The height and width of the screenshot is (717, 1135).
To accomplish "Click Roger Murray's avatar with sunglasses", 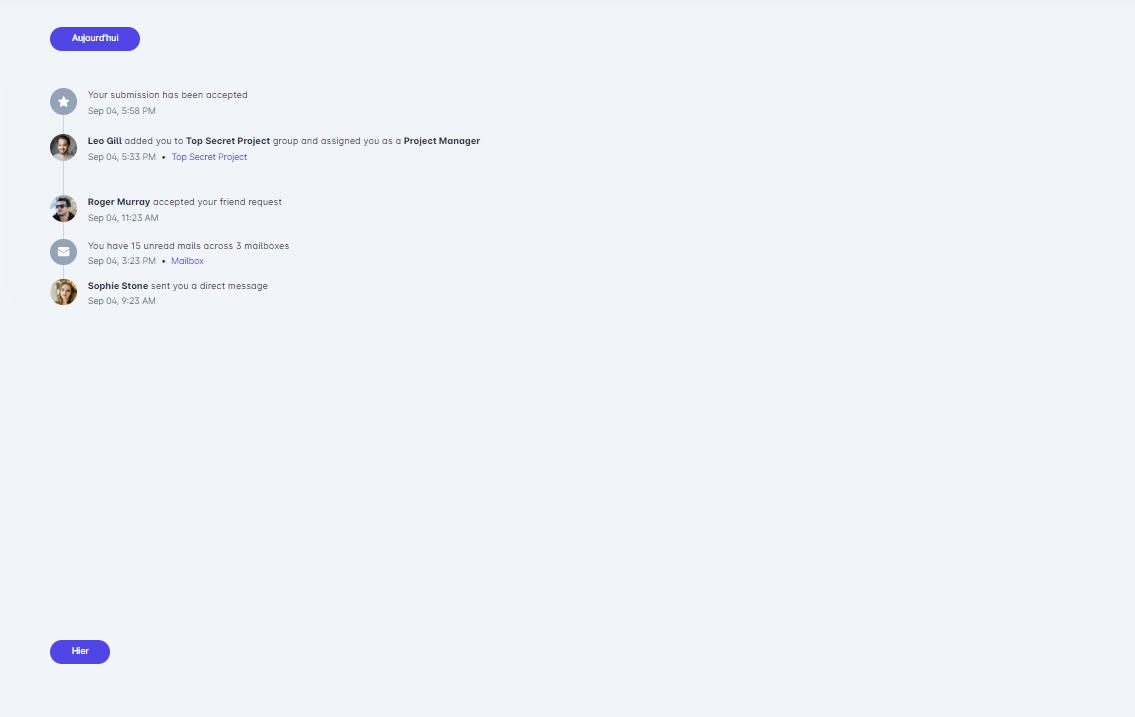I will (63, 208).
